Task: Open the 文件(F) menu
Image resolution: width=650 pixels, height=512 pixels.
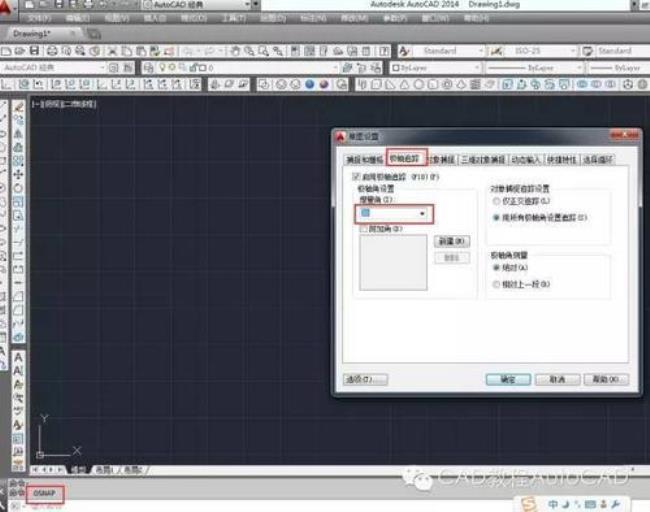Action: coord(39,18)
